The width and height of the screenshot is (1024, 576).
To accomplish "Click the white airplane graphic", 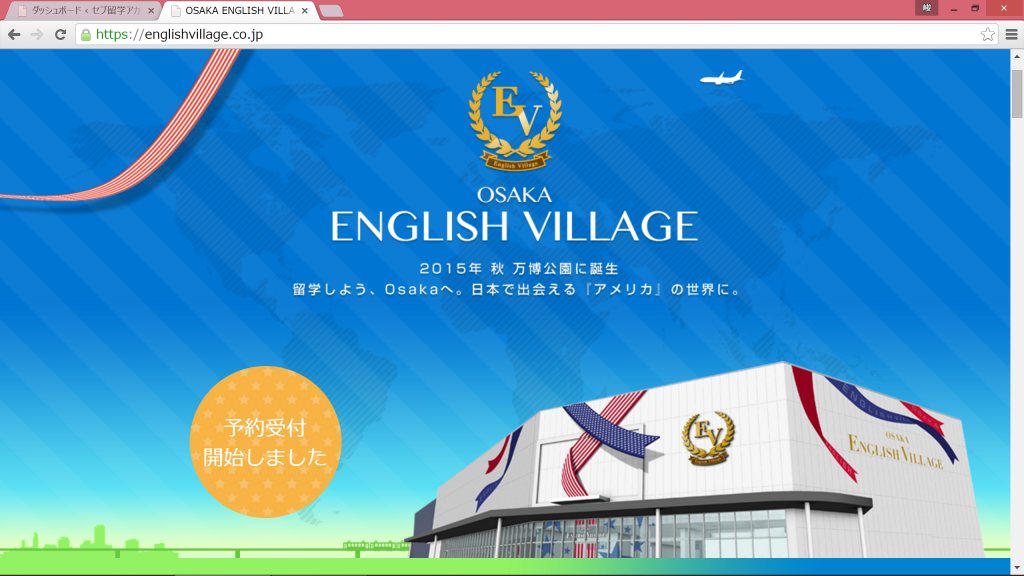I will 722,78.
